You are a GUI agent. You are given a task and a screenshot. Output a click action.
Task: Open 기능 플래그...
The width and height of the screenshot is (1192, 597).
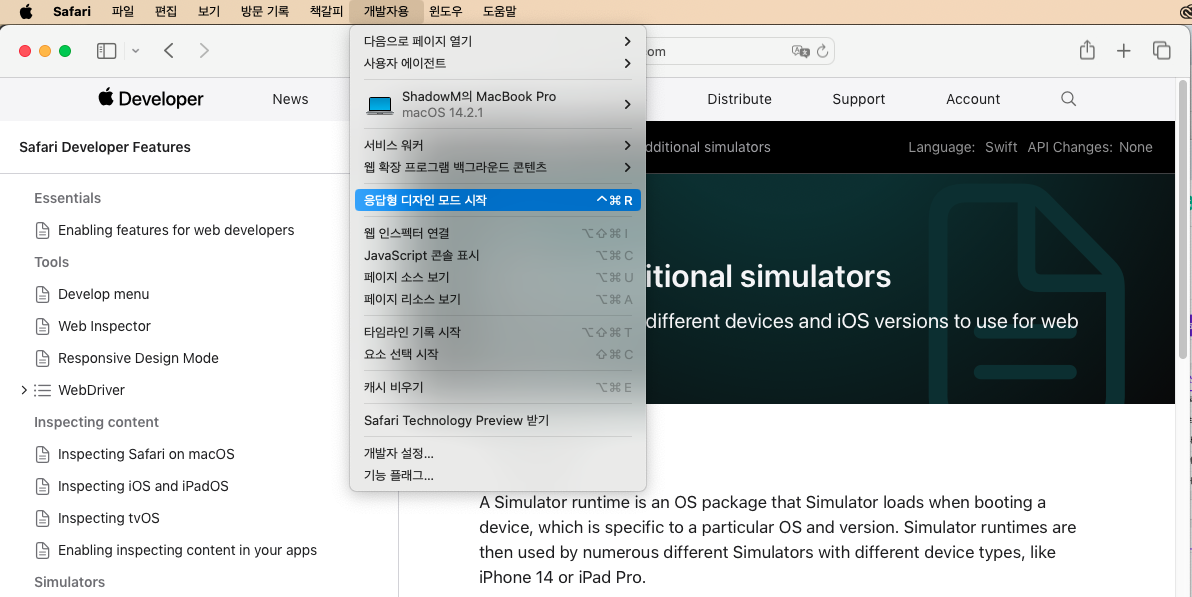[x=497, y=475]
